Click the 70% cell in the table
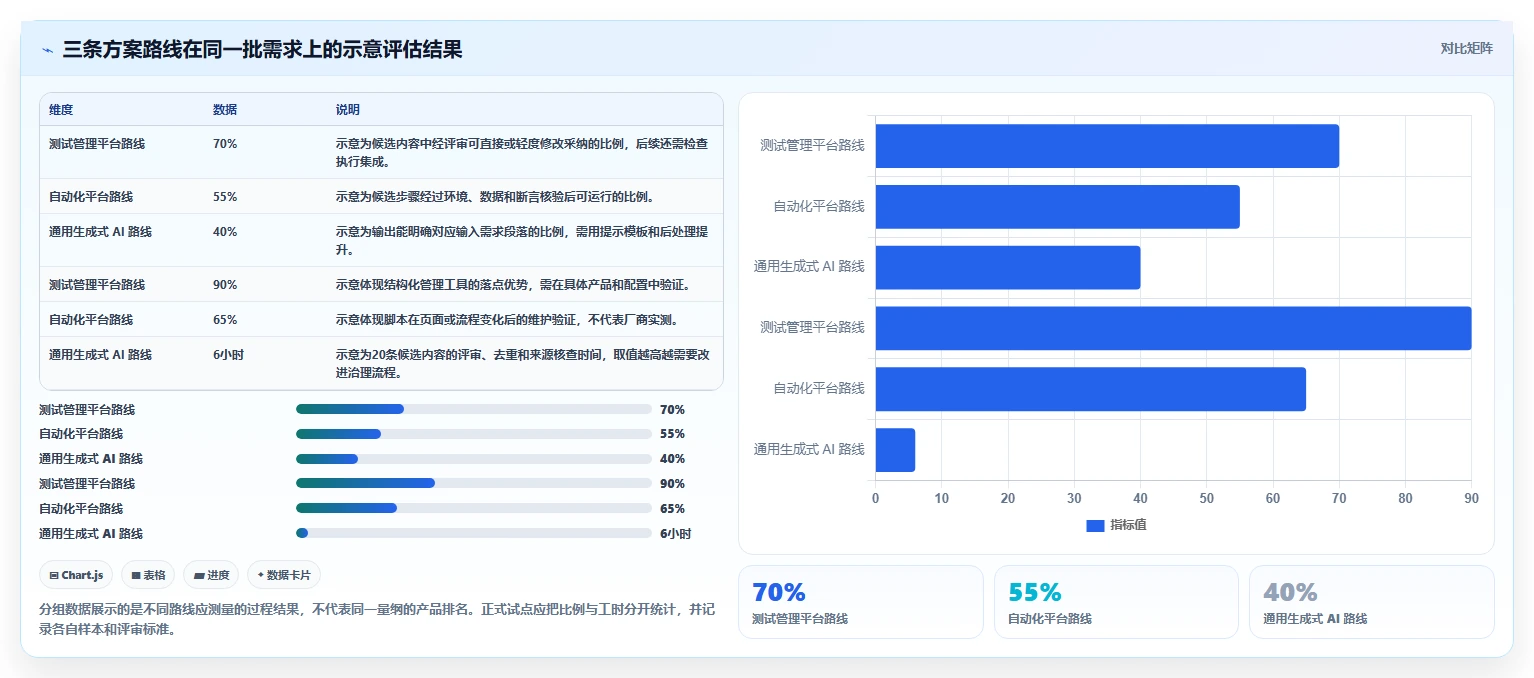The height and width of the screenshot is (678, 1534). (225, 144)
